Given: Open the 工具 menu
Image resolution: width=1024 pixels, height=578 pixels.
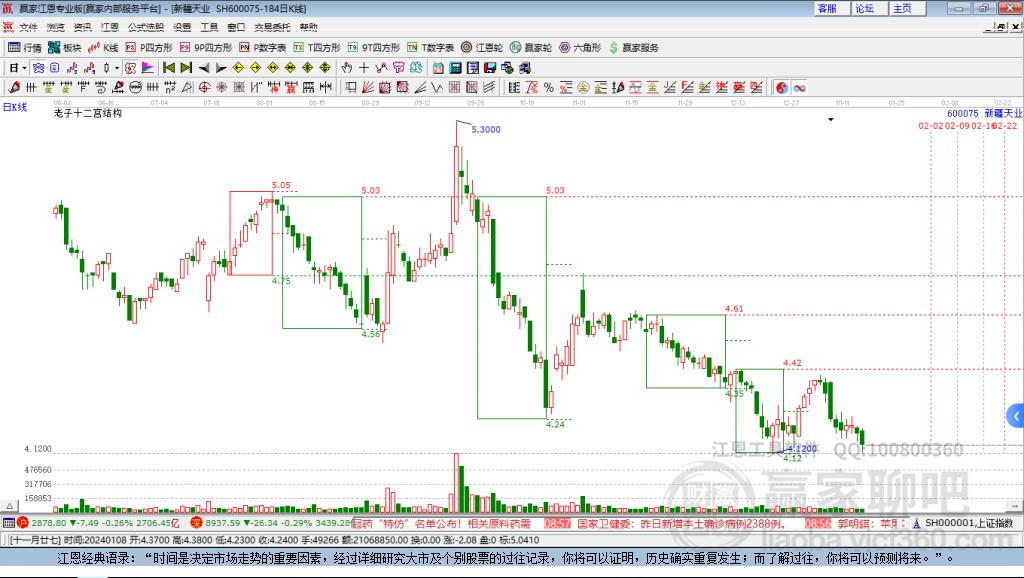Looking at the screenshot, I should (209, 27).
